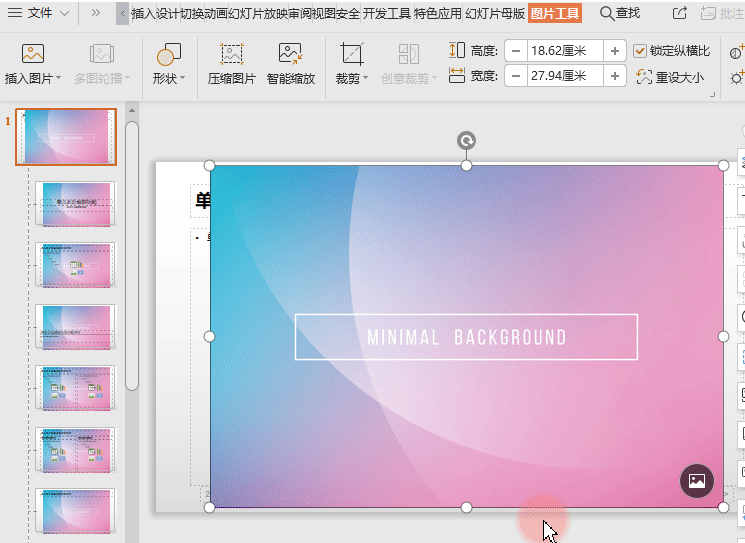Decrease width with the minus stepper
The image size is (745, 543).
click(515, 75)
